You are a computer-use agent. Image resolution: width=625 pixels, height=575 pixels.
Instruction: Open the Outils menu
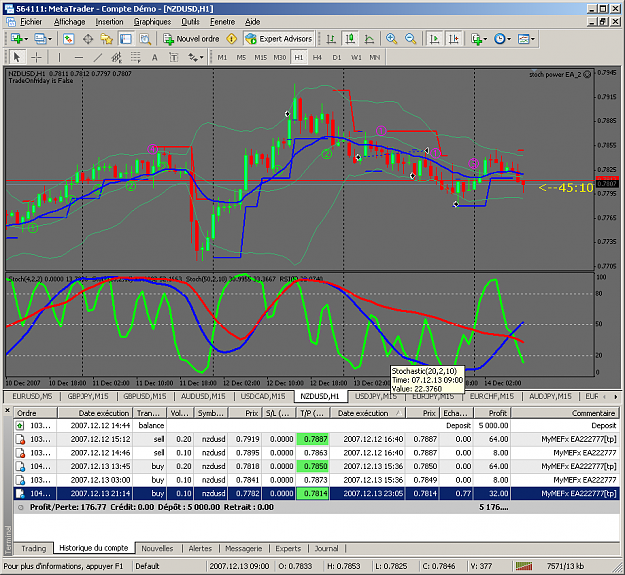(x=190, y=22)
